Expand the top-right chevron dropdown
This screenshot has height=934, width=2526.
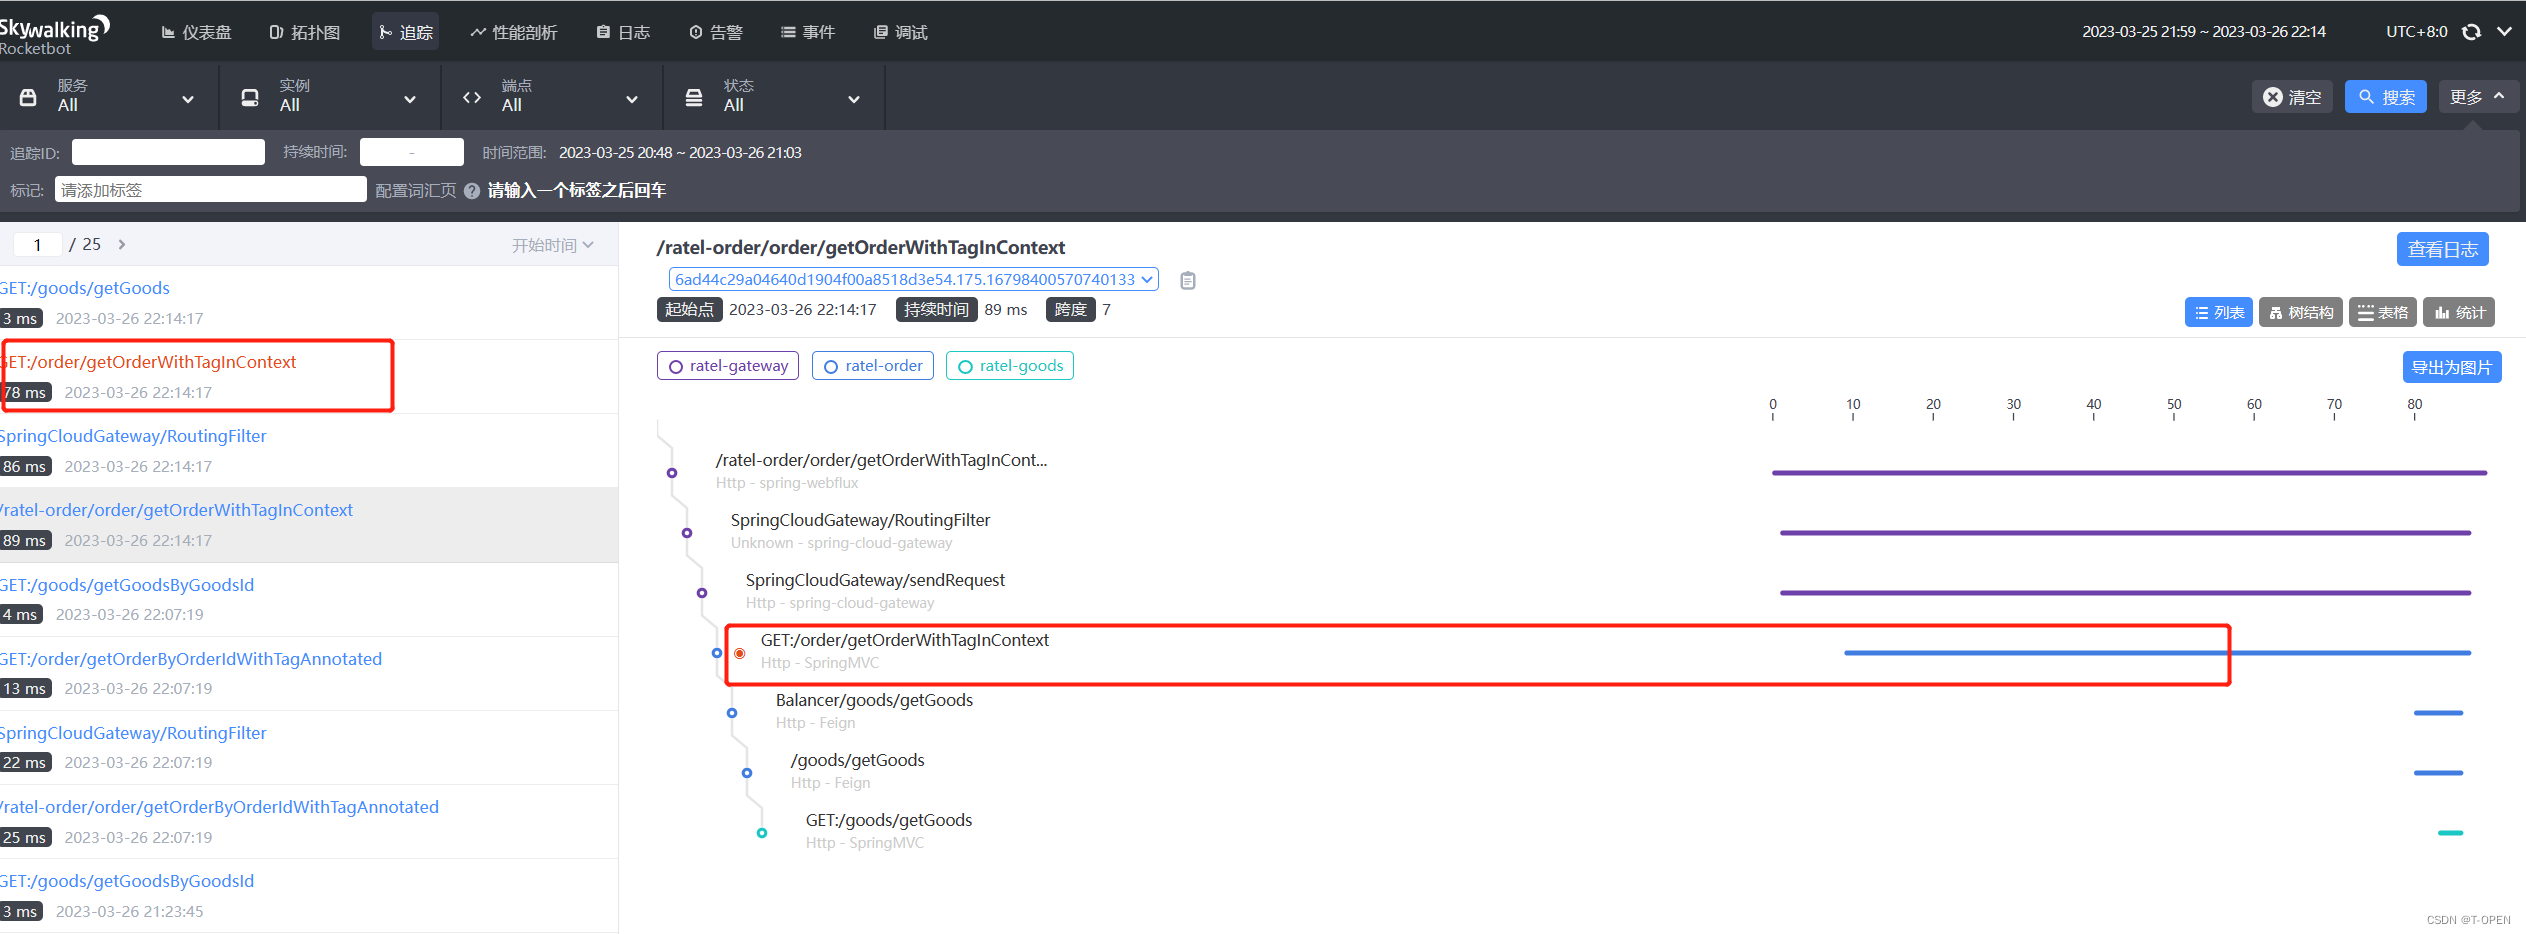(x=2504, y=32)
